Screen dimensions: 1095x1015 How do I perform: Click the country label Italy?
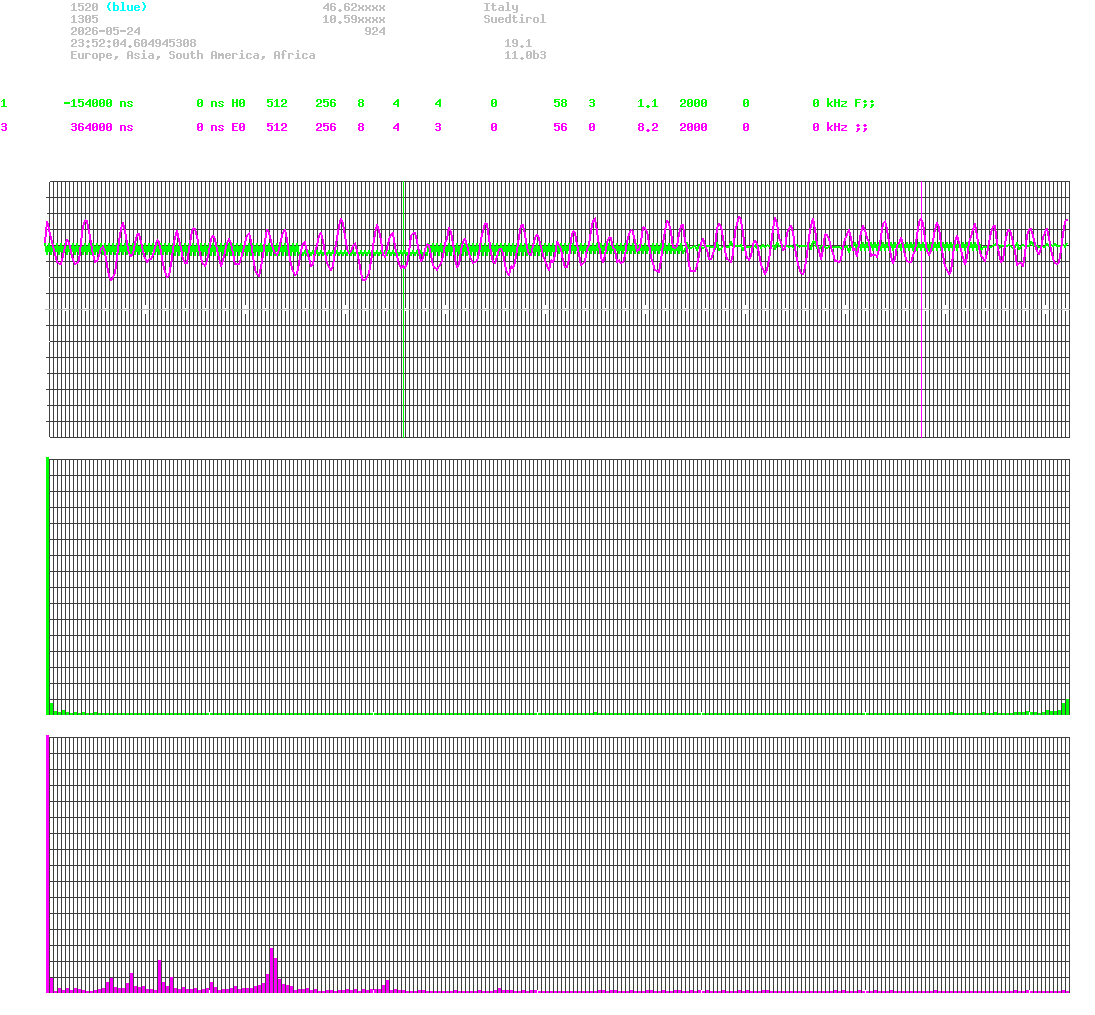(x=501, y=7)
